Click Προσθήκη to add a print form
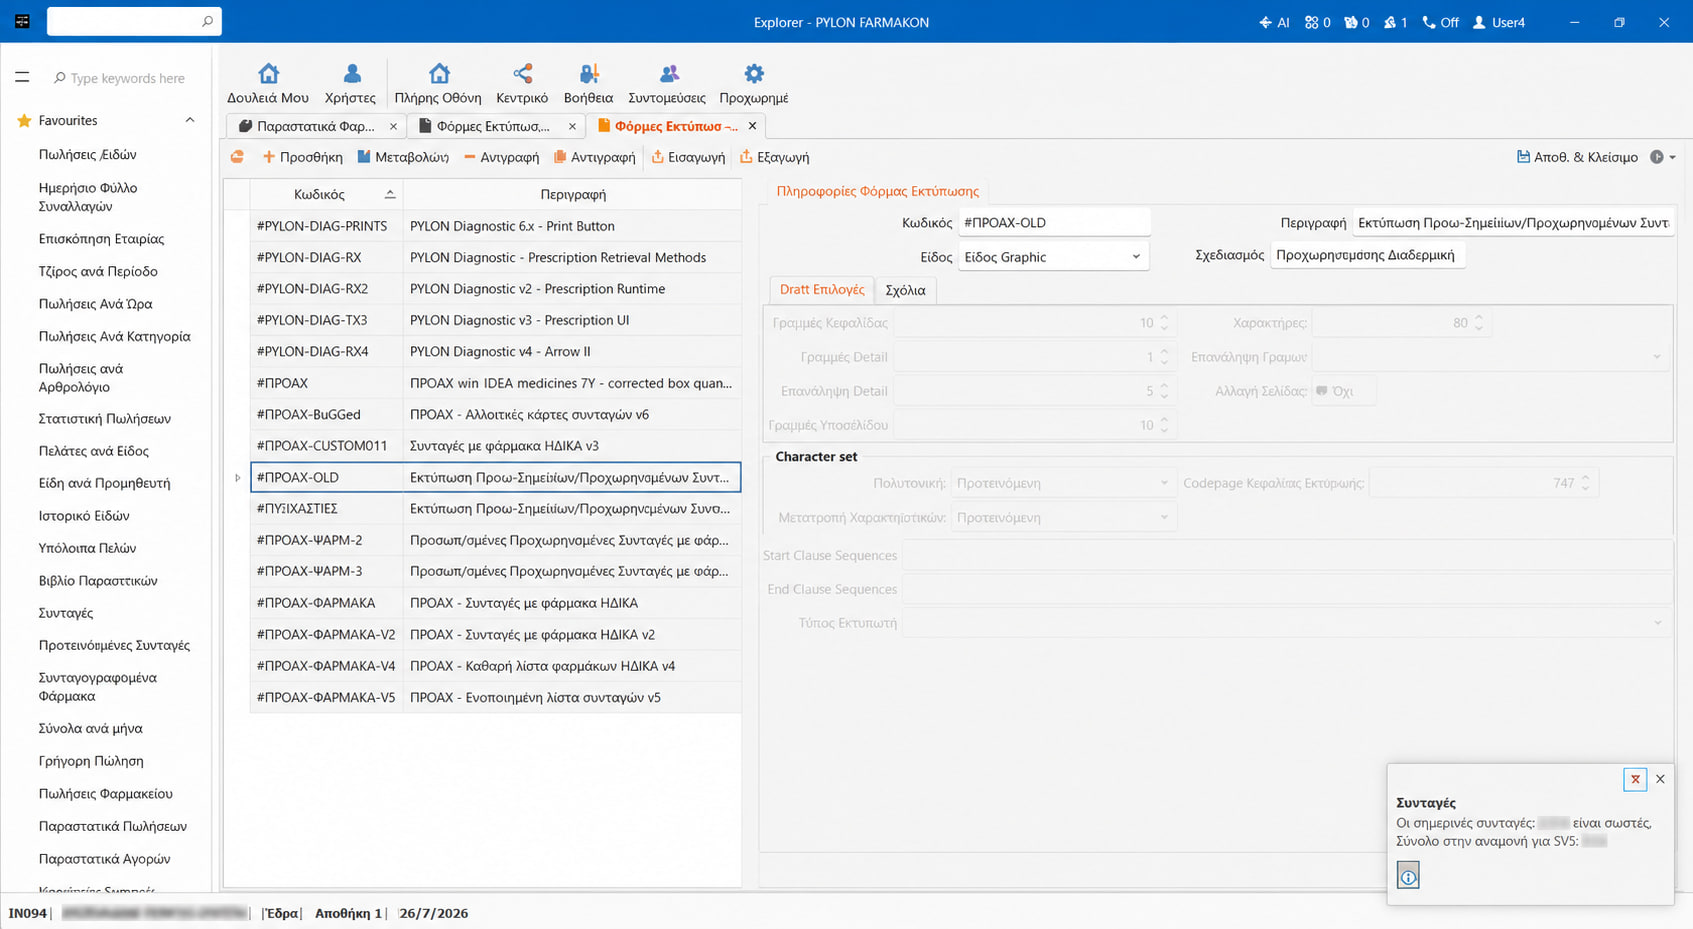The width and height of the screenshot is (1693, 929). point(302,157)
